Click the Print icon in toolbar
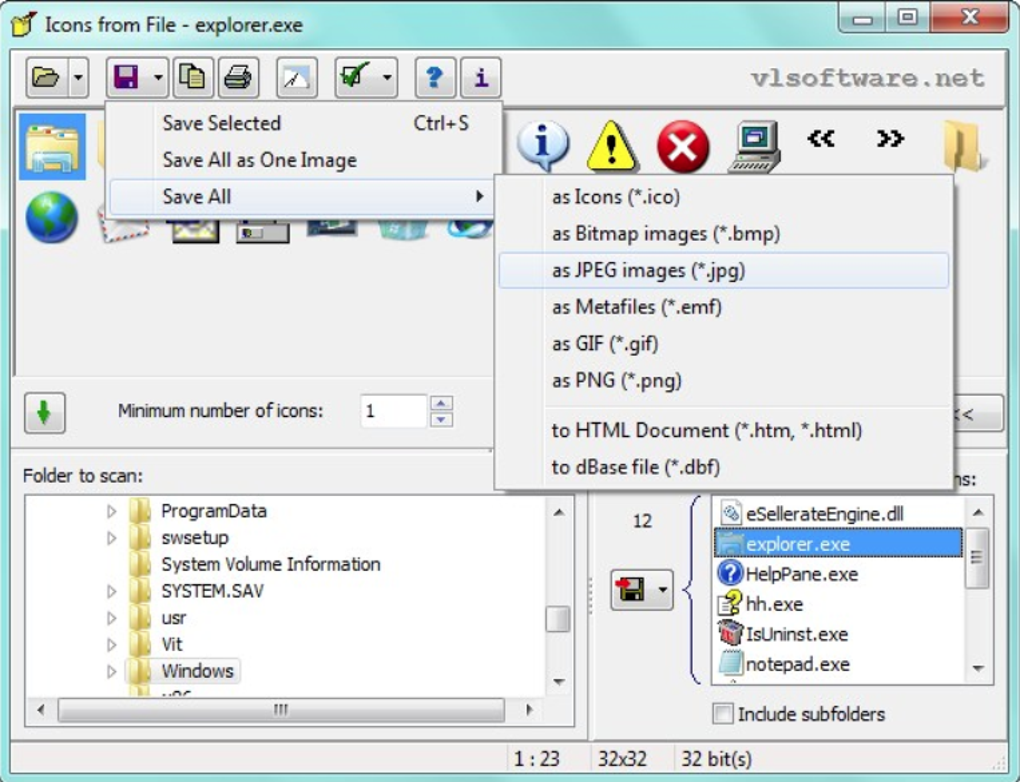Viewport: 1020px width, 782px height. click(x=238, y=77)
